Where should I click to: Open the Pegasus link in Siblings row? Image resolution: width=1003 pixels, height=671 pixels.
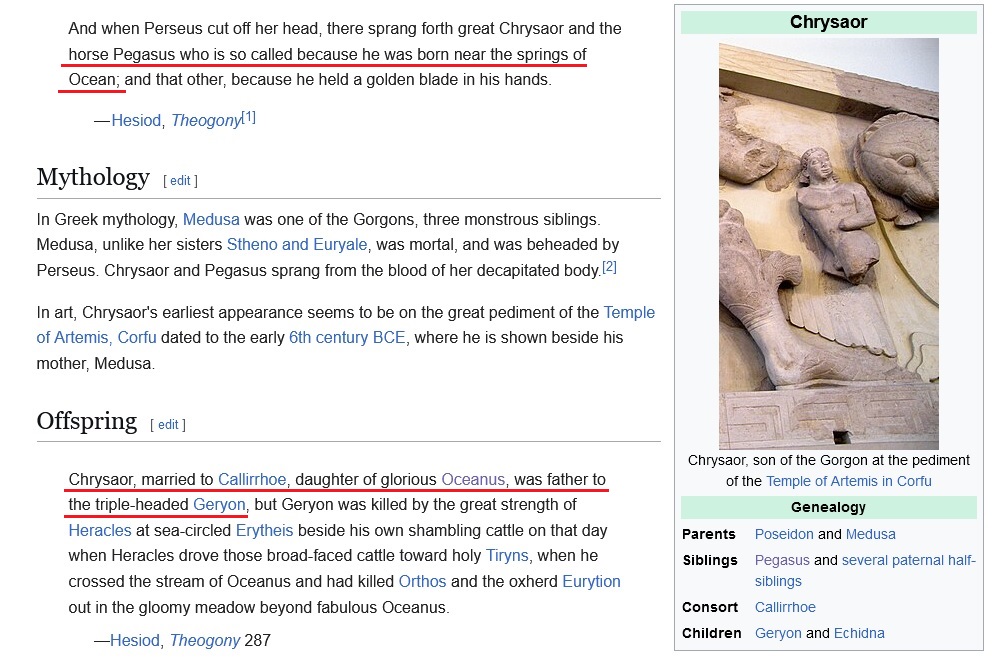782,560
